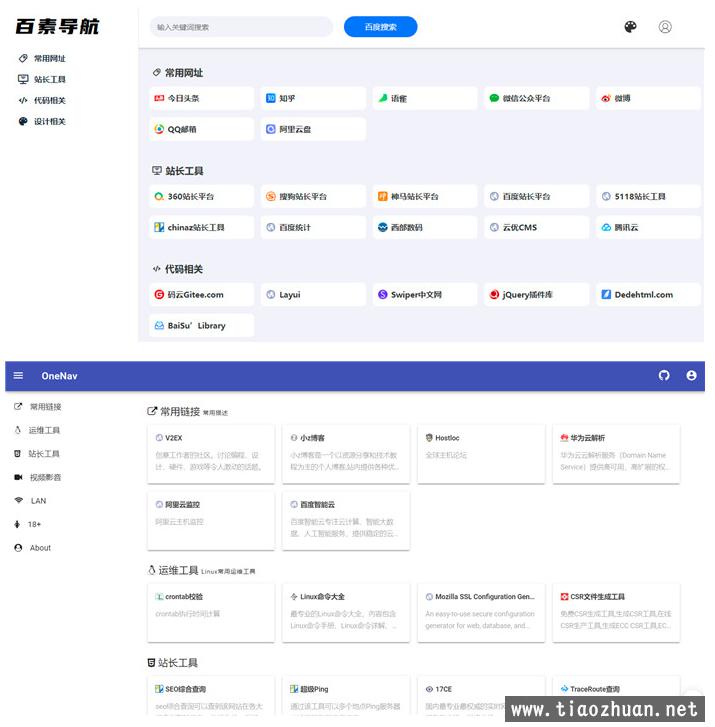
Task: Open the theme palette icon in top header
Action: coord(630,27)
